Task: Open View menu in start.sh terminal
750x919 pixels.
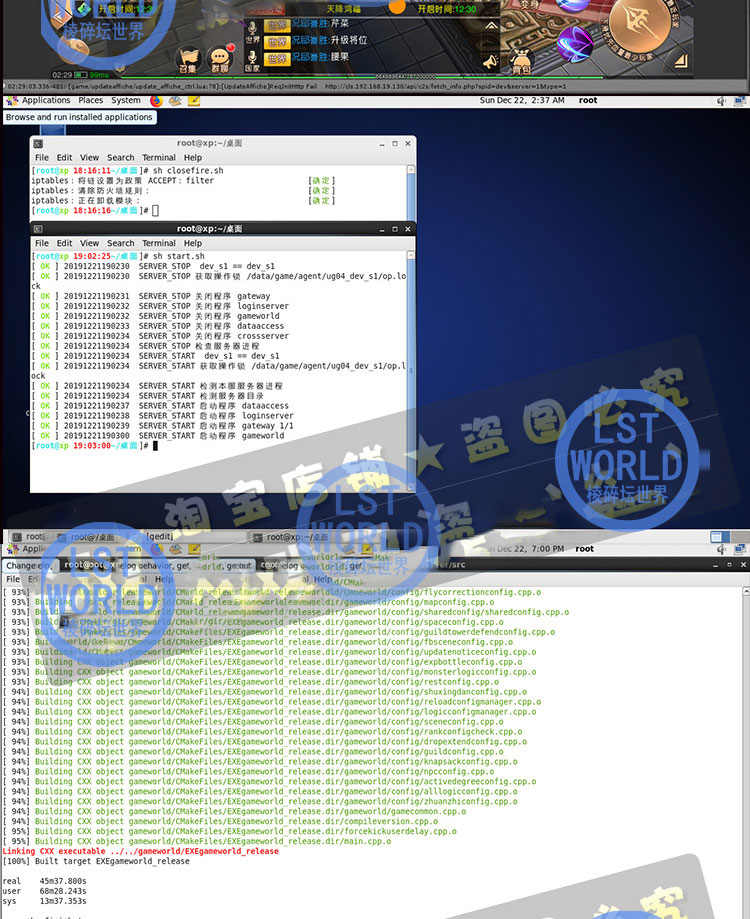Action: (89, 243)
